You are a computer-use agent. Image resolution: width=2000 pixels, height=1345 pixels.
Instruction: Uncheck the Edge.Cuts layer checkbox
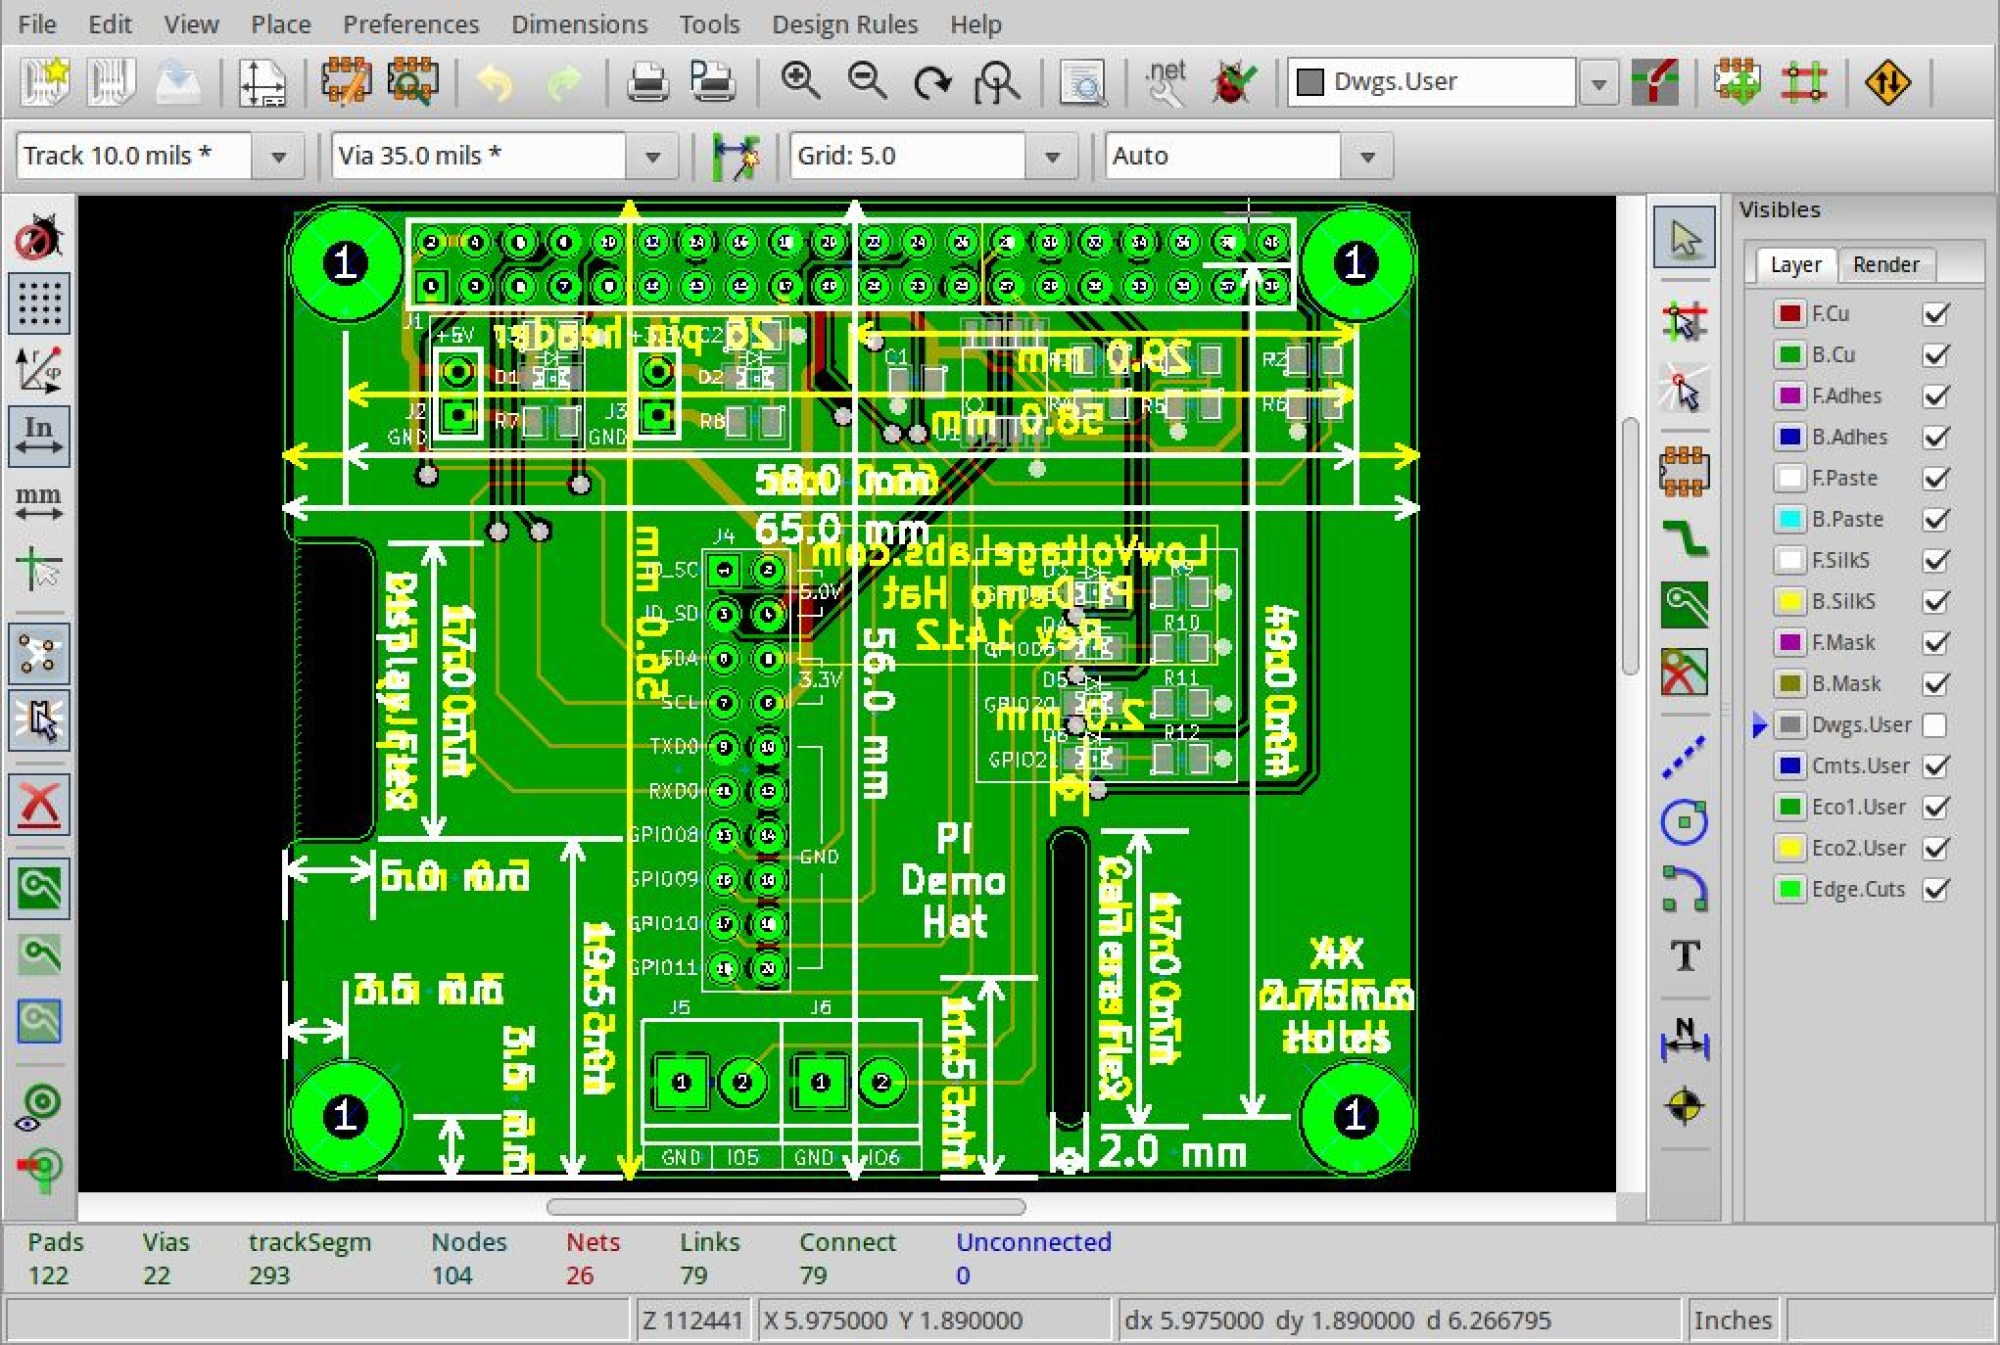(1936, 889)
